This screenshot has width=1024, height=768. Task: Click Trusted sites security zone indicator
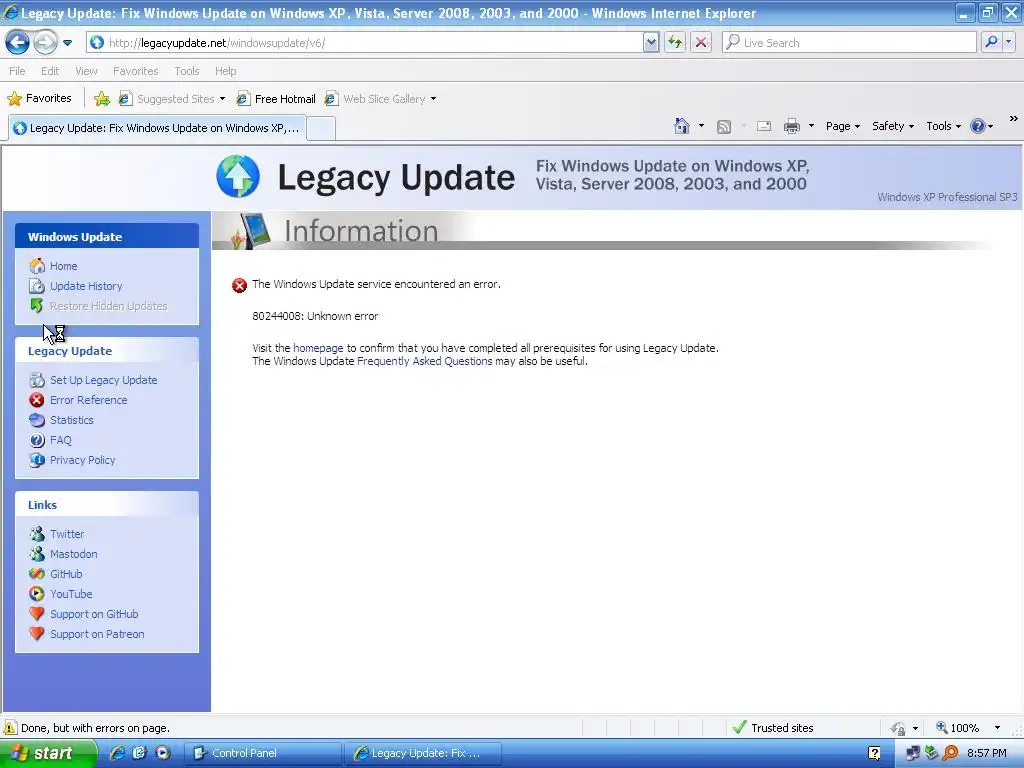tap(773, 728)
